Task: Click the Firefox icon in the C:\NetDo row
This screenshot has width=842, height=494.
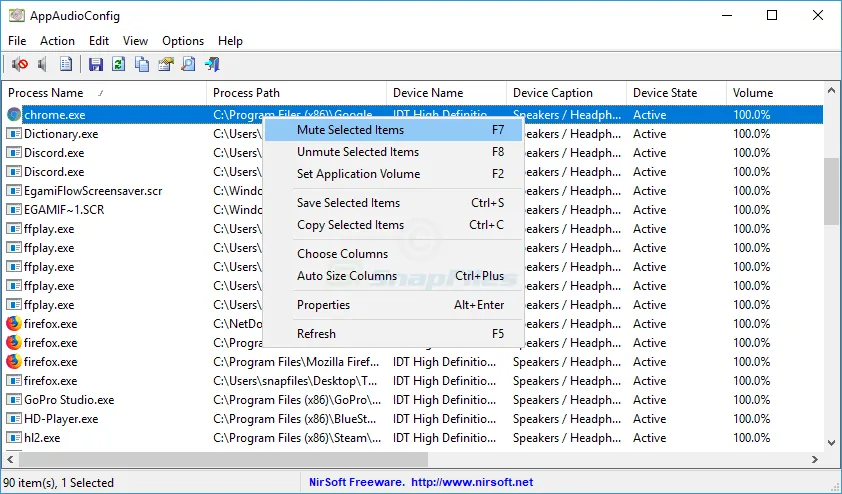Action: coord(14,323)
